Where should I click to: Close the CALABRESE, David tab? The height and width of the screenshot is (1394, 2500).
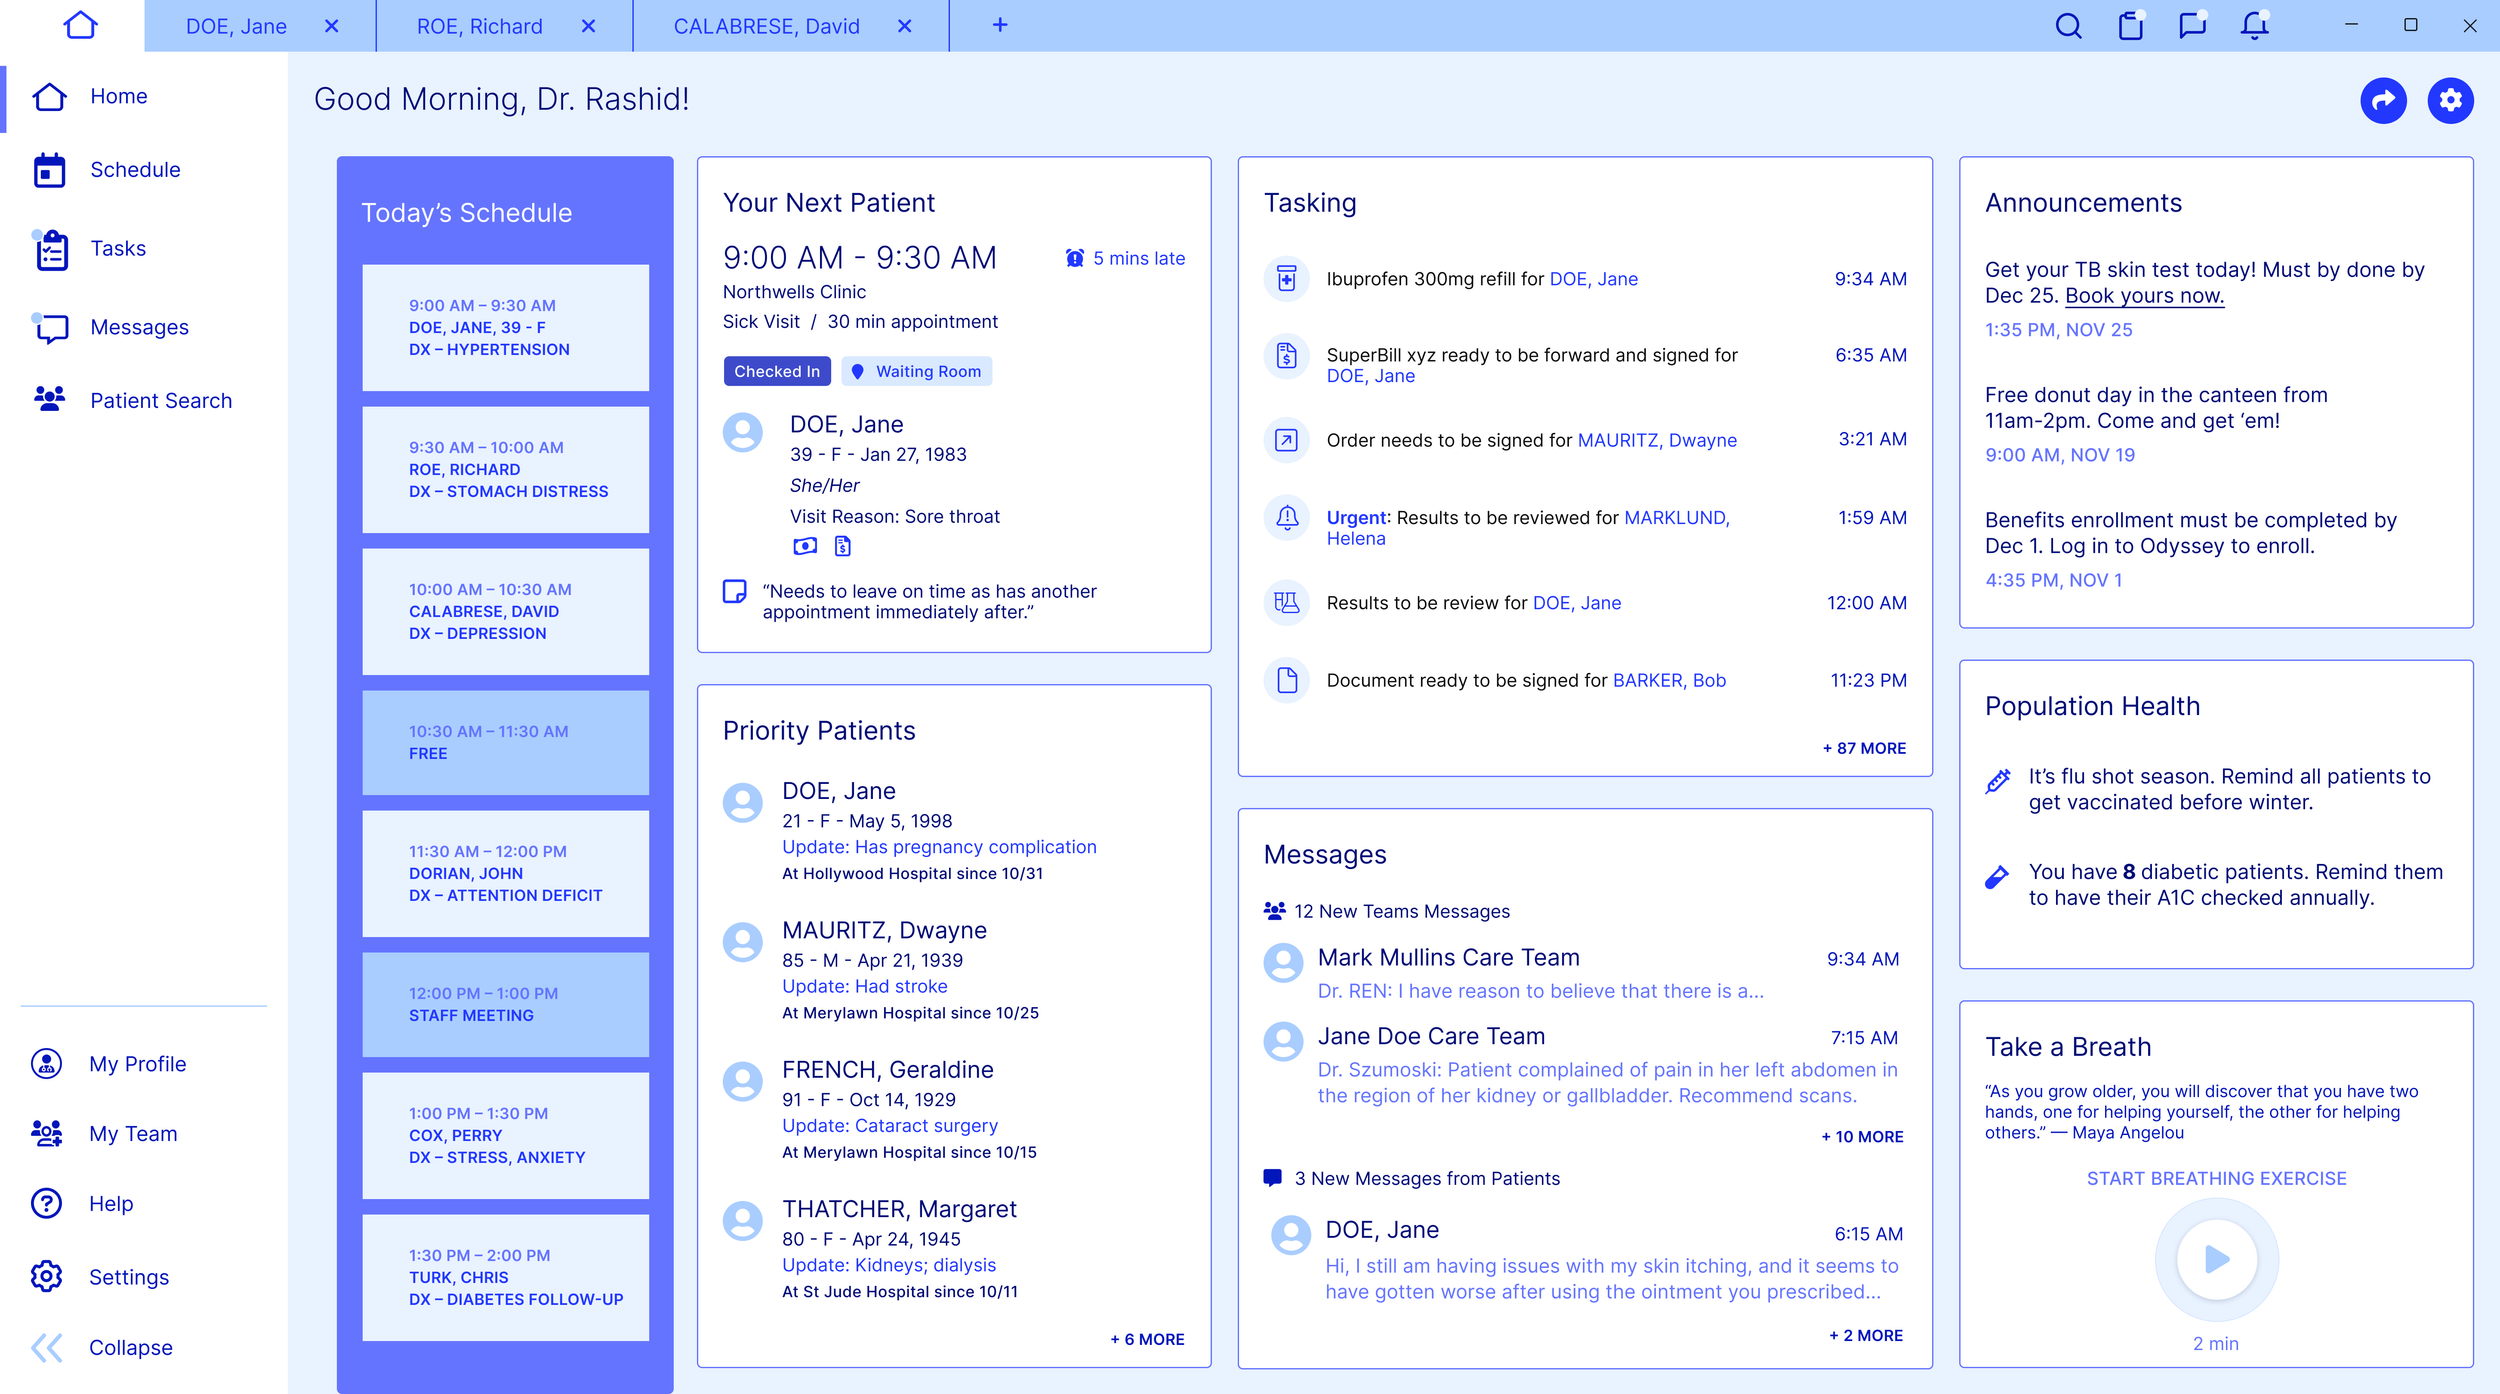tap(905, 26)
